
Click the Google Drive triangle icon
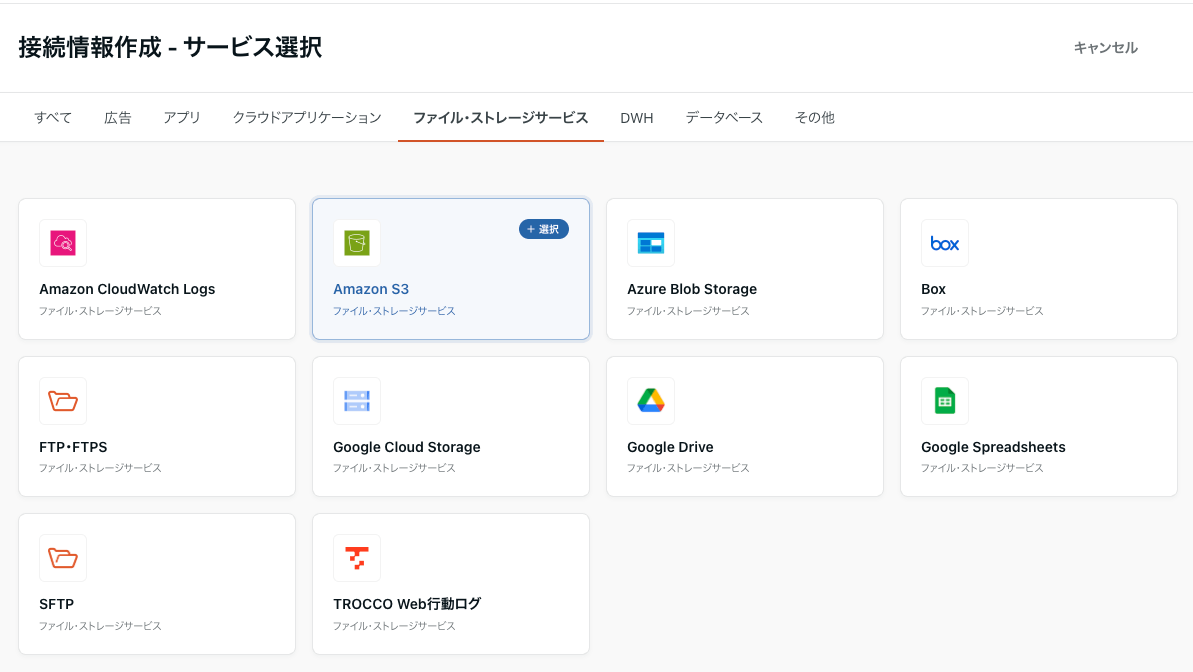click(x=651, y=400)
